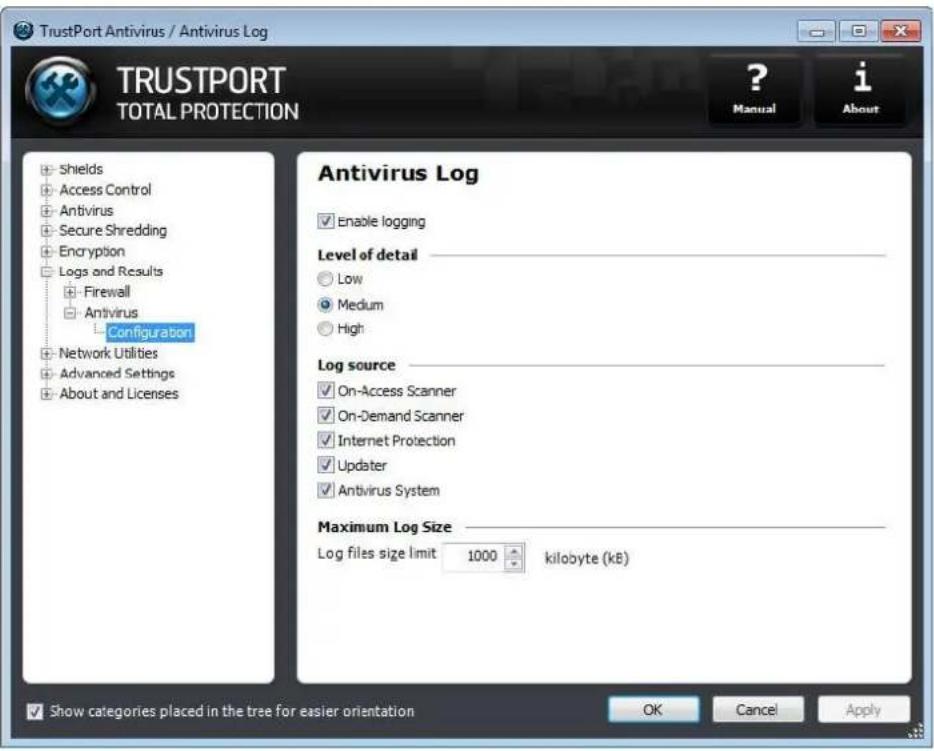Screen dimensions: 934x751
Task: Select Access Control in the tree
Action: point(105,190)
